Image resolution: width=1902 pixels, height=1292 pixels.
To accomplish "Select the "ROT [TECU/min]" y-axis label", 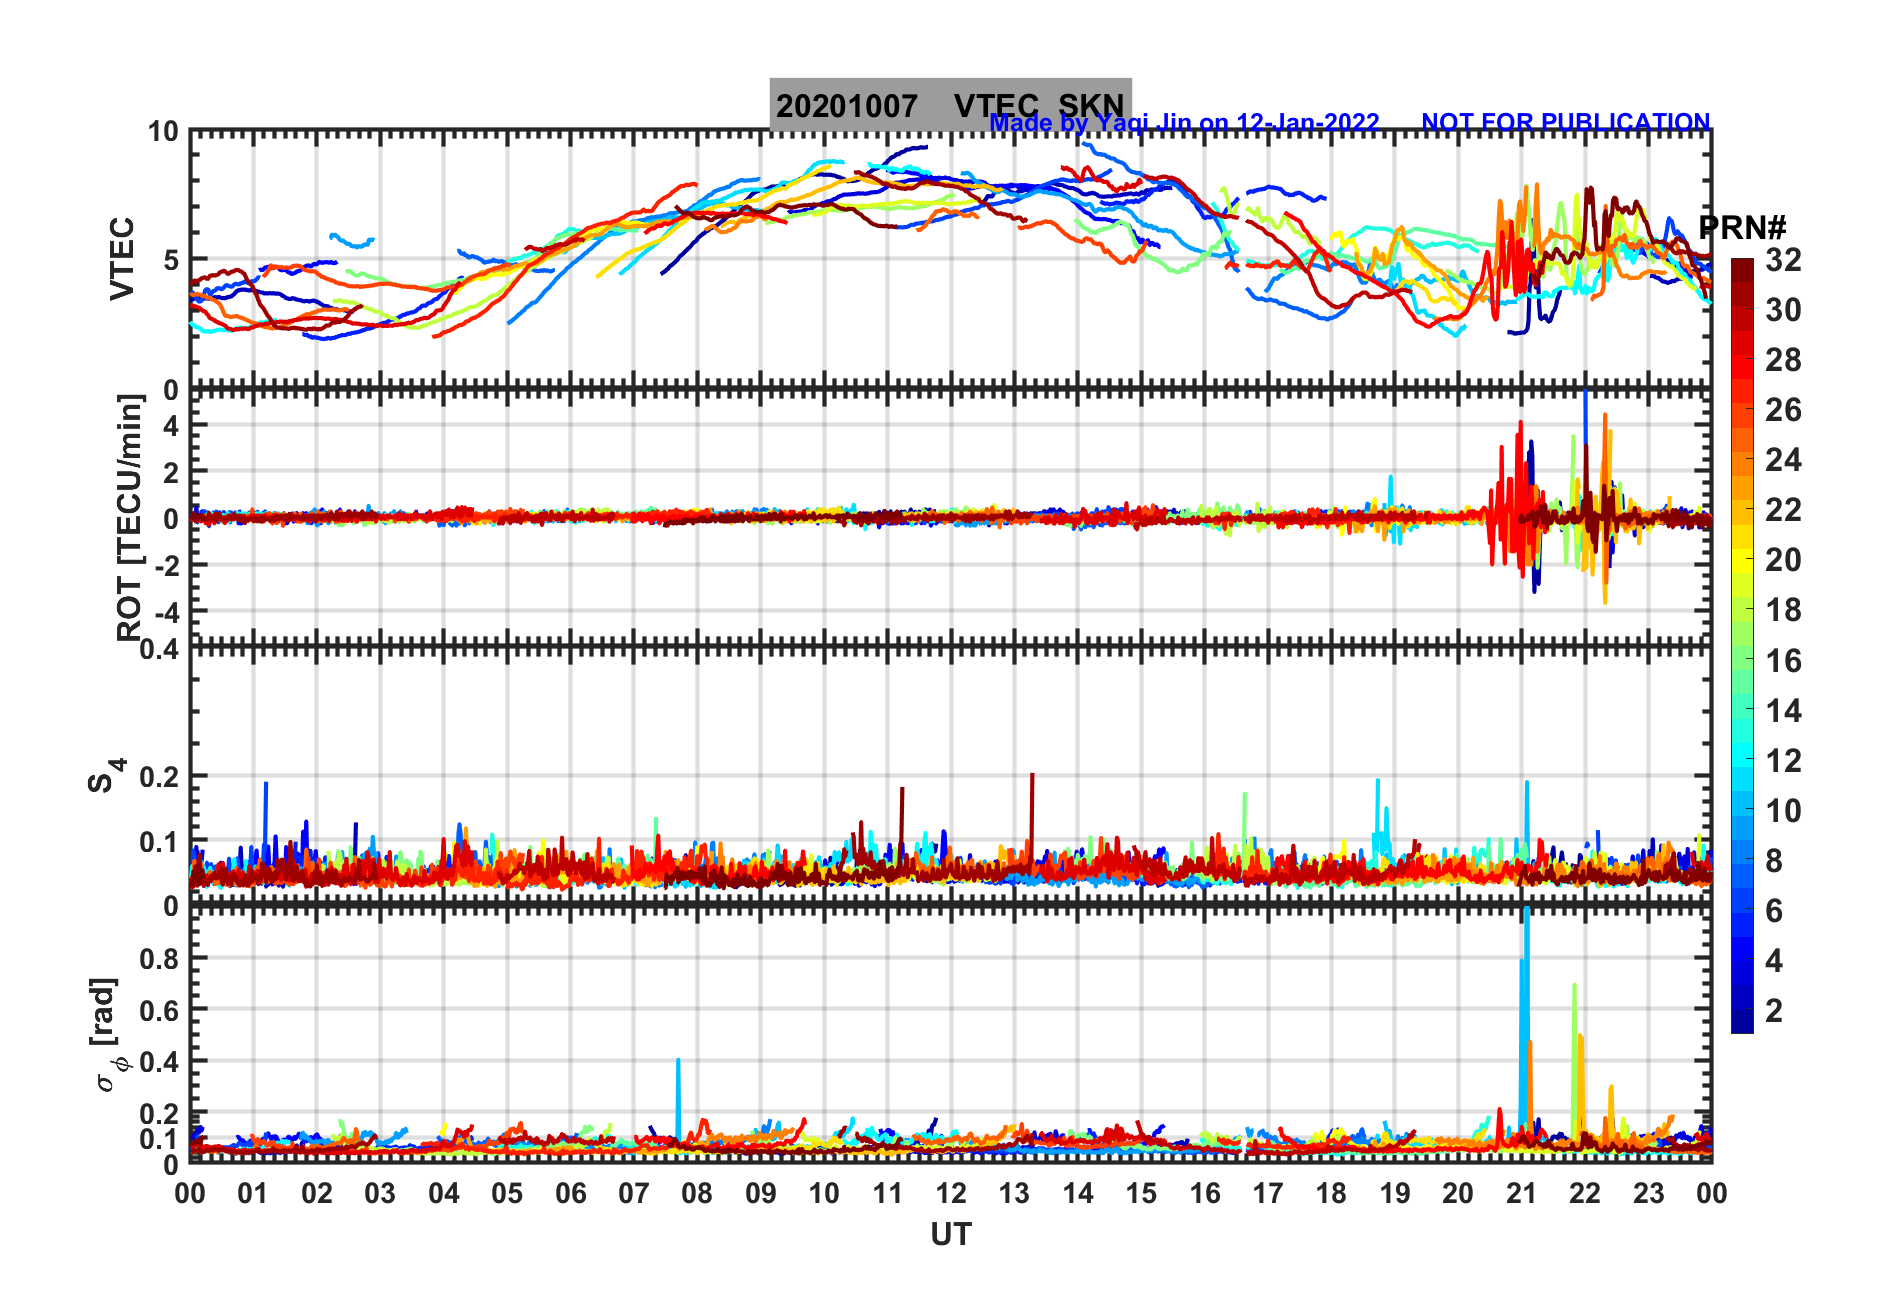I will click(130, 517).
